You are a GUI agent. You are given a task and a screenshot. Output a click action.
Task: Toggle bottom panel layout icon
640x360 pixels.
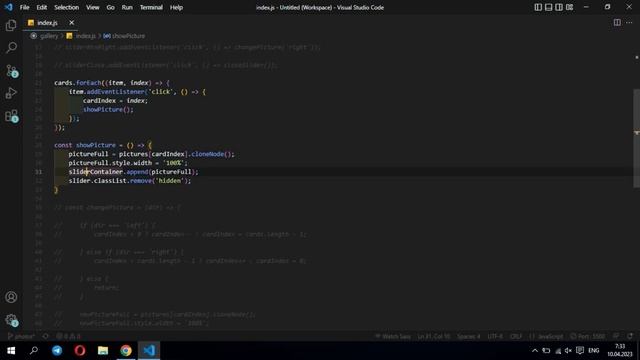click(549, 7)
